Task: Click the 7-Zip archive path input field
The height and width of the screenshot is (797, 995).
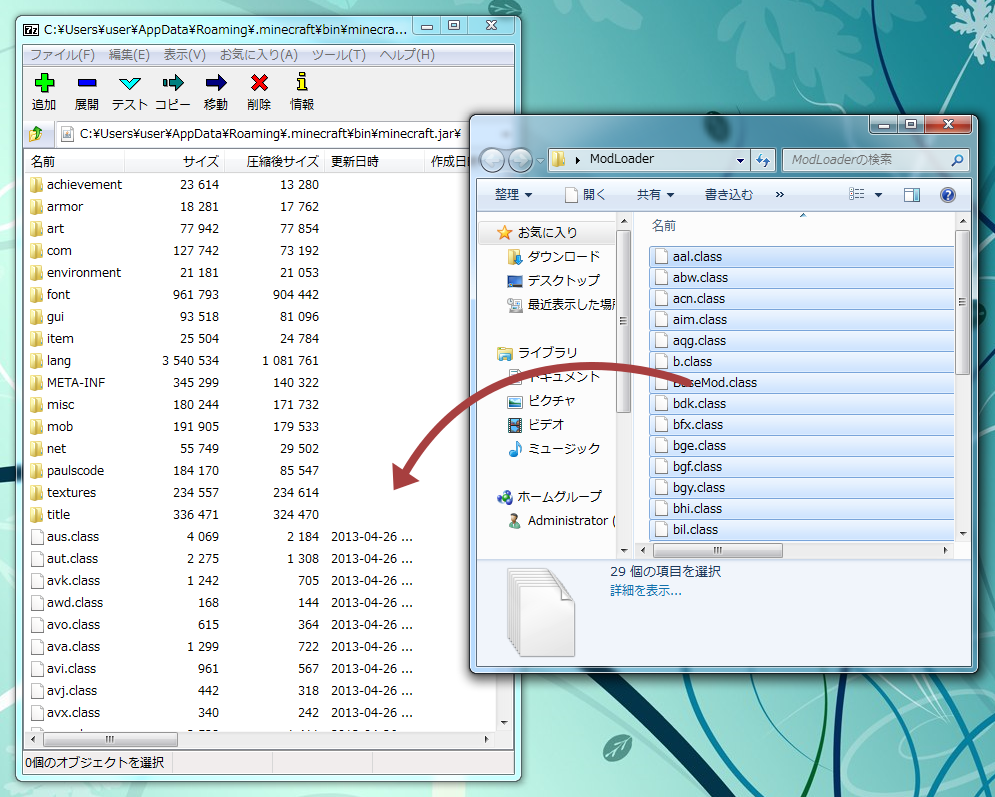Action: click(x=270, y=134)
